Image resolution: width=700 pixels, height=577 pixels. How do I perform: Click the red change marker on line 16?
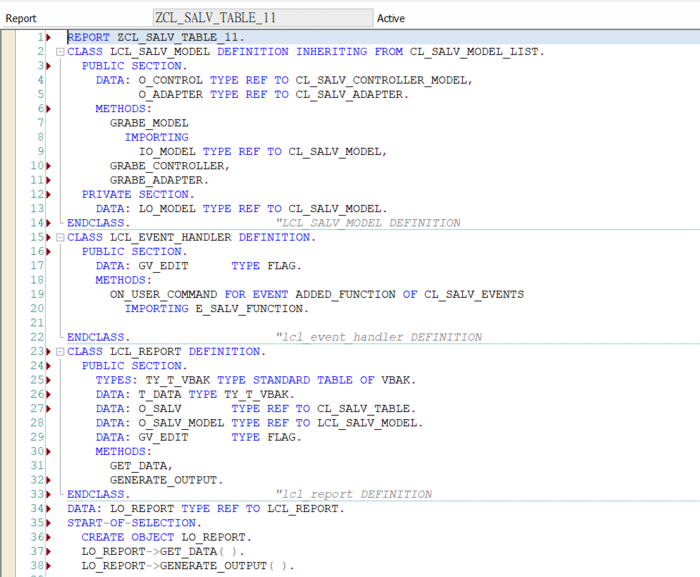click(49, 252)
